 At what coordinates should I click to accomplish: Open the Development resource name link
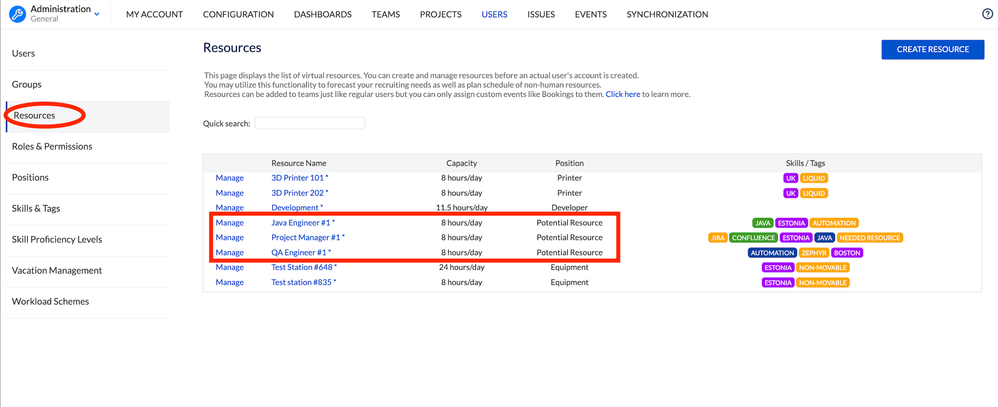(x=297, y=208)
